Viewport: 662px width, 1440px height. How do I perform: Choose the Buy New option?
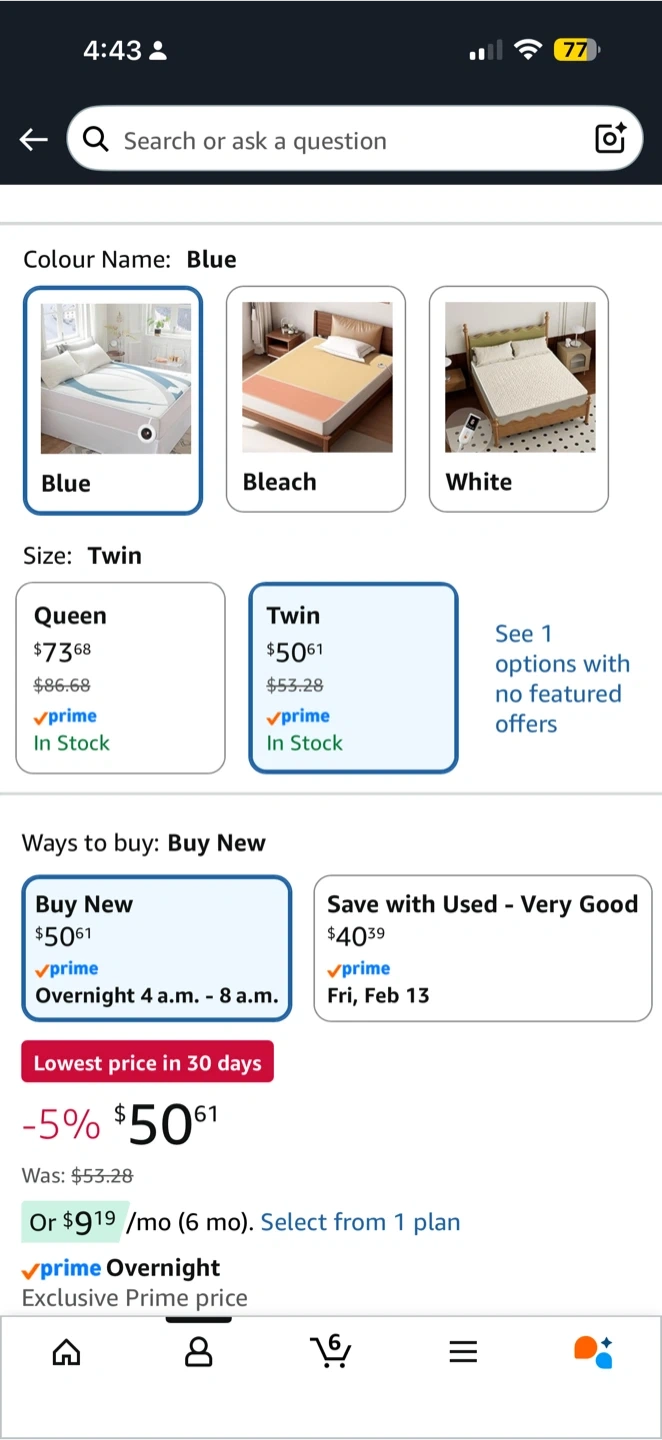[x=157, y=948]
